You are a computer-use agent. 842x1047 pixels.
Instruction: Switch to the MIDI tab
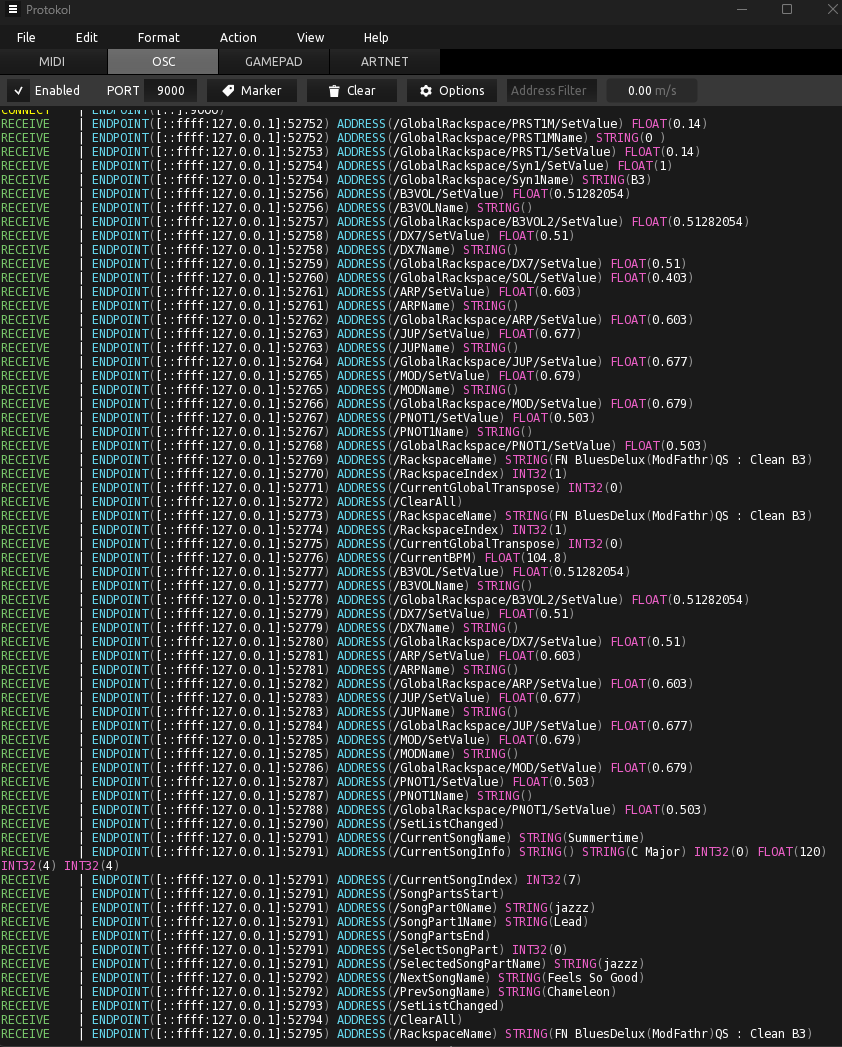tap(52, 62)
